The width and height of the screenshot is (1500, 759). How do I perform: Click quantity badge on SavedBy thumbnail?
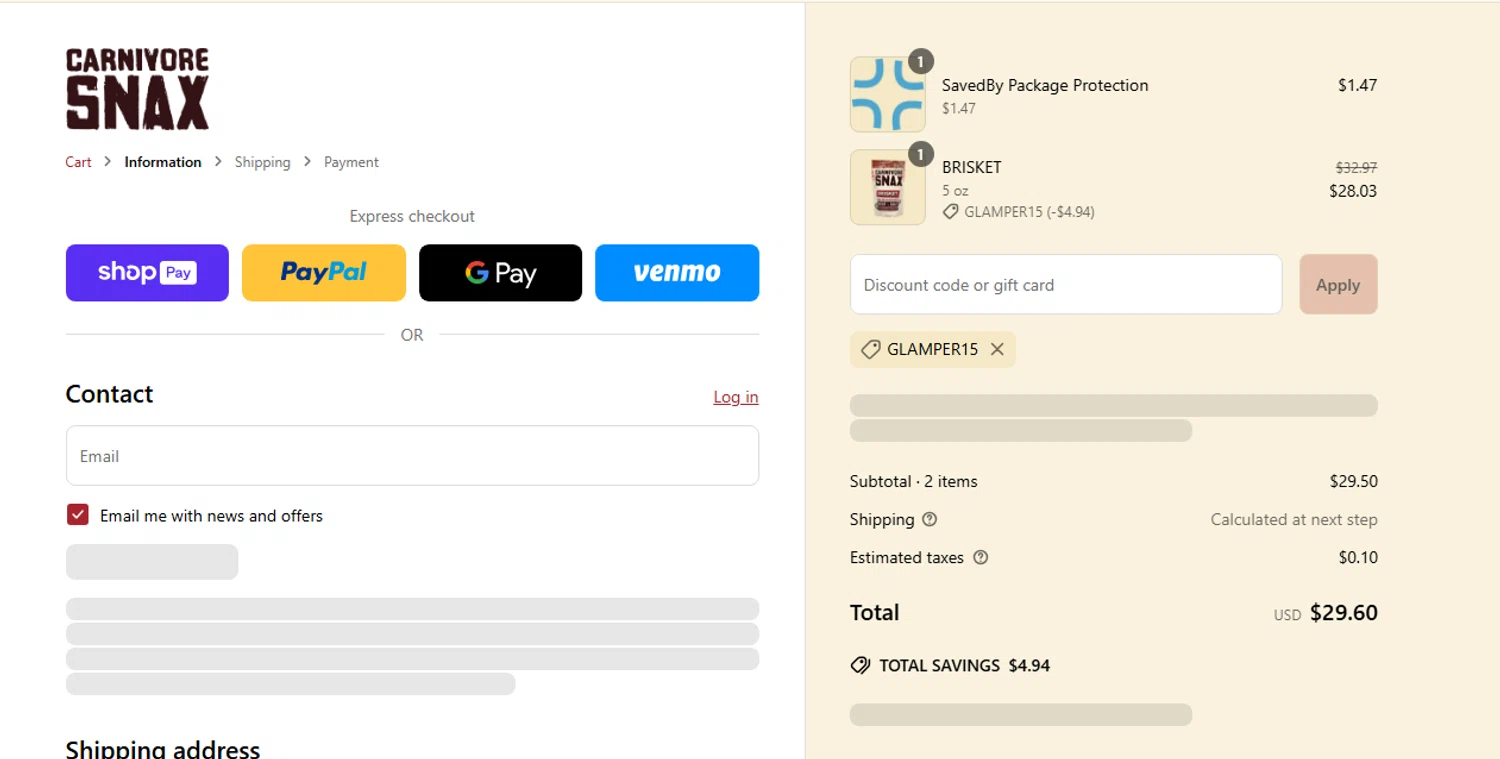click(920, 62)
